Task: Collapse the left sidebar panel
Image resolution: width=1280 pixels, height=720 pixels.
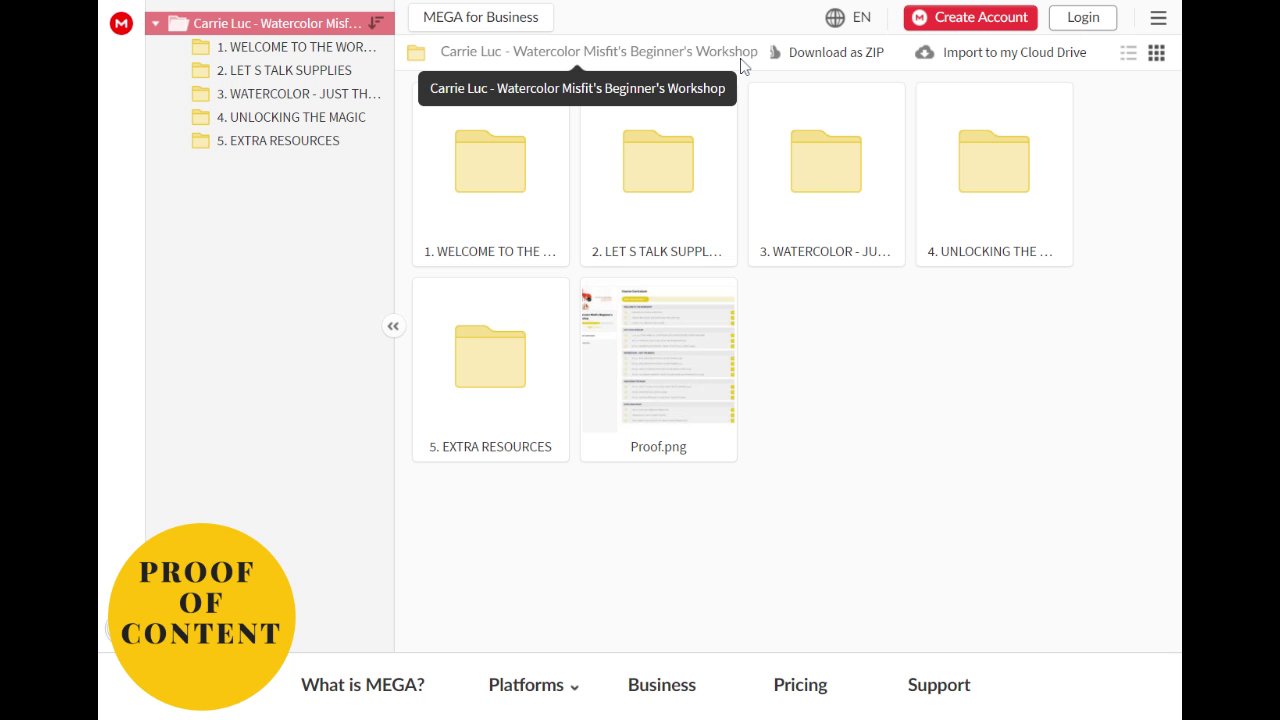Action: [393, 326]
